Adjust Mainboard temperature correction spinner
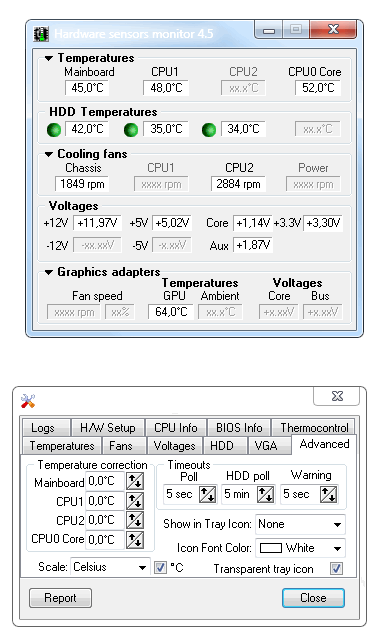This screenshot has height=641, width=385. tap(134, 481)
